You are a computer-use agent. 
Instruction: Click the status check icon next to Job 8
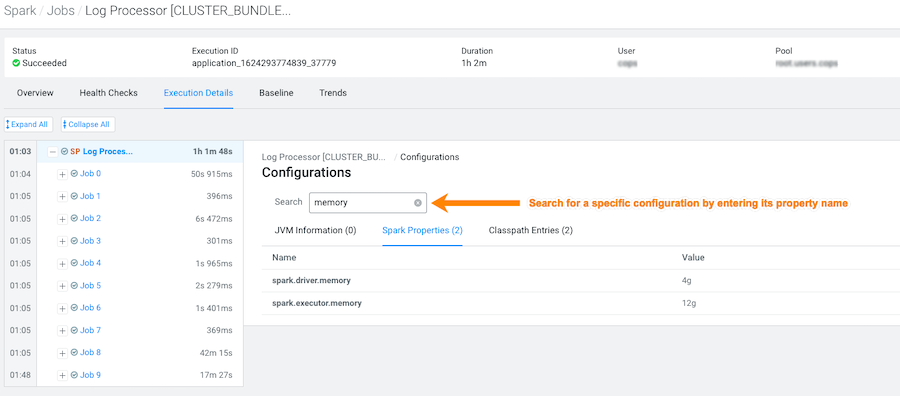[74, 352]
